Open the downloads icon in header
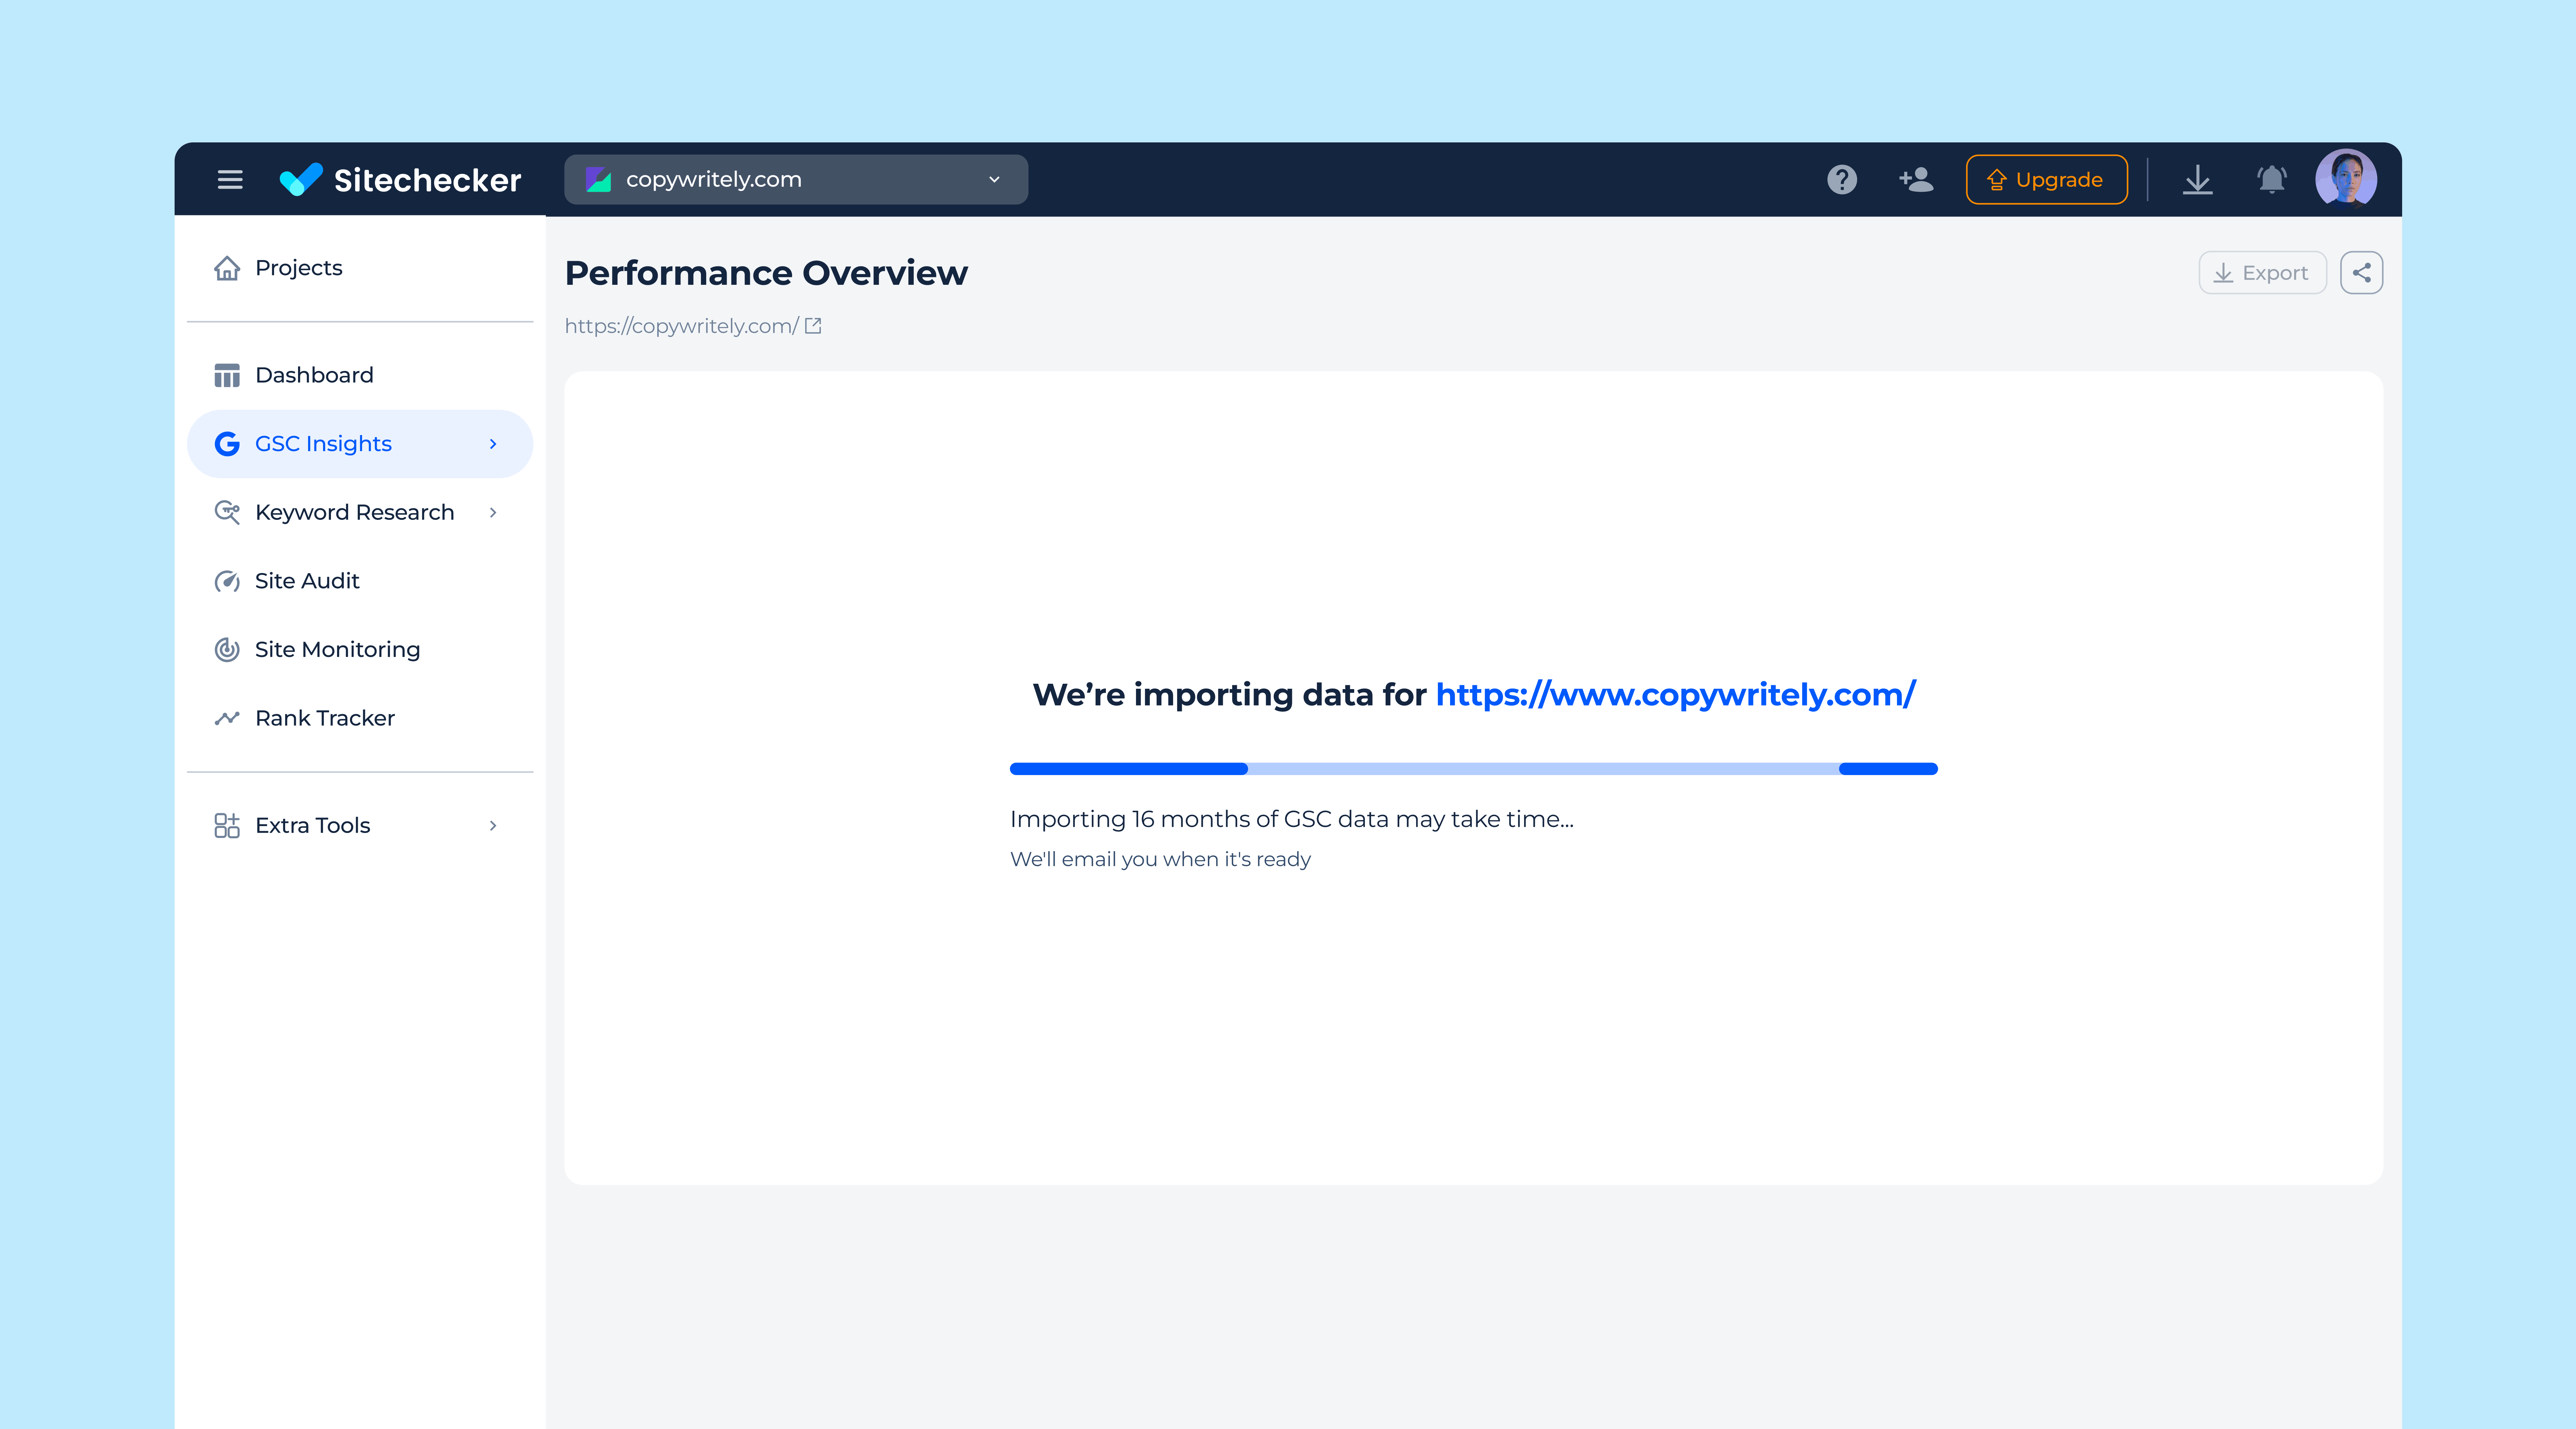 point(2197,180)
